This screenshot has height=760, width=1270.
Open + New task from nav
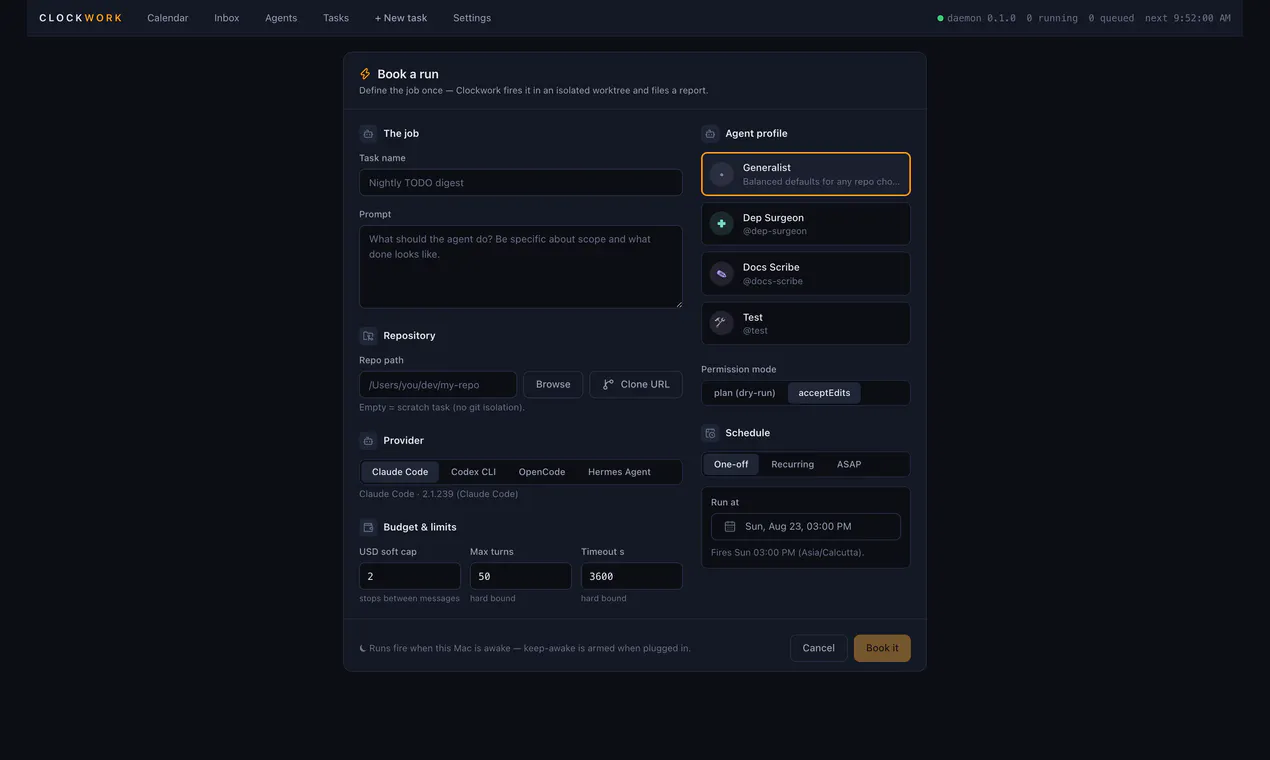pyautogui.click(x=401, y=18)
